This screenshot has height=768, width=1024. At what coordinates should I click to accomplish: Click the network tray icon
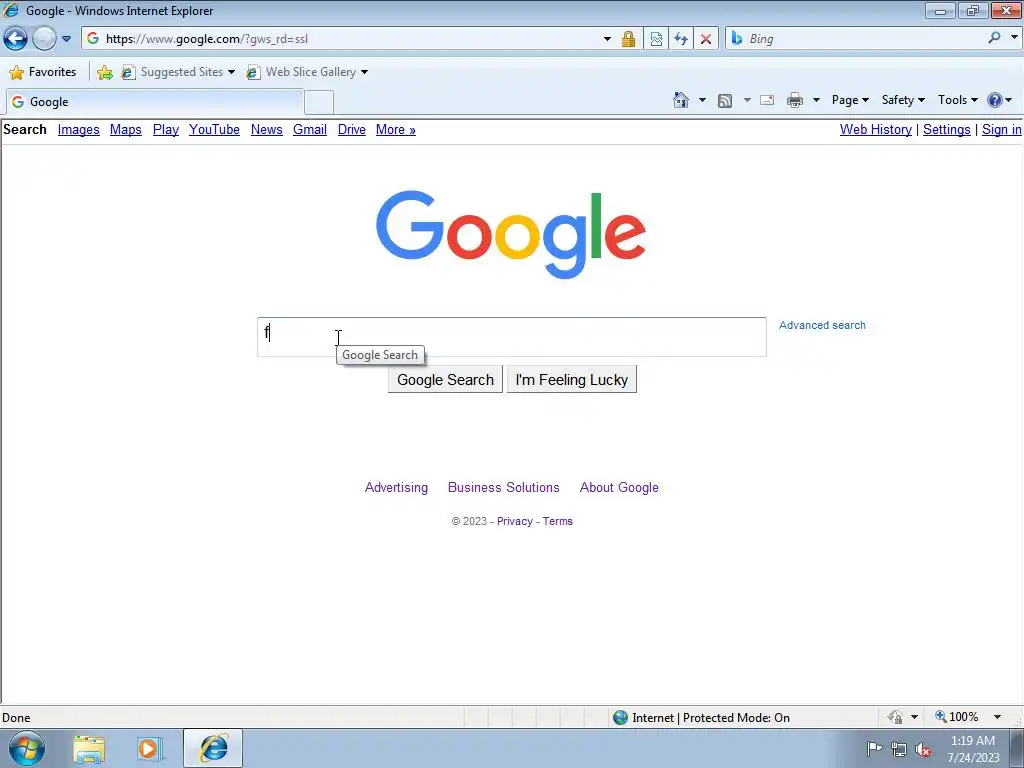(x=899, y=749)
